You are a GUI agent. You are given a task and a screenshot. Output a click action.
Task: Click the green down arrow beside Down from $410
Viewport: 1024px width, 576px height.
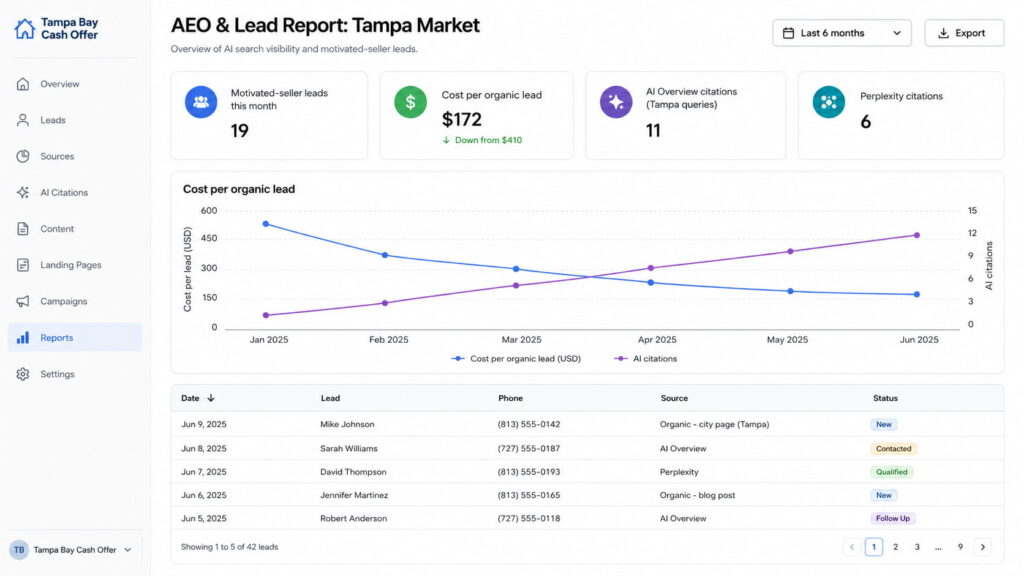coord(446,140)
